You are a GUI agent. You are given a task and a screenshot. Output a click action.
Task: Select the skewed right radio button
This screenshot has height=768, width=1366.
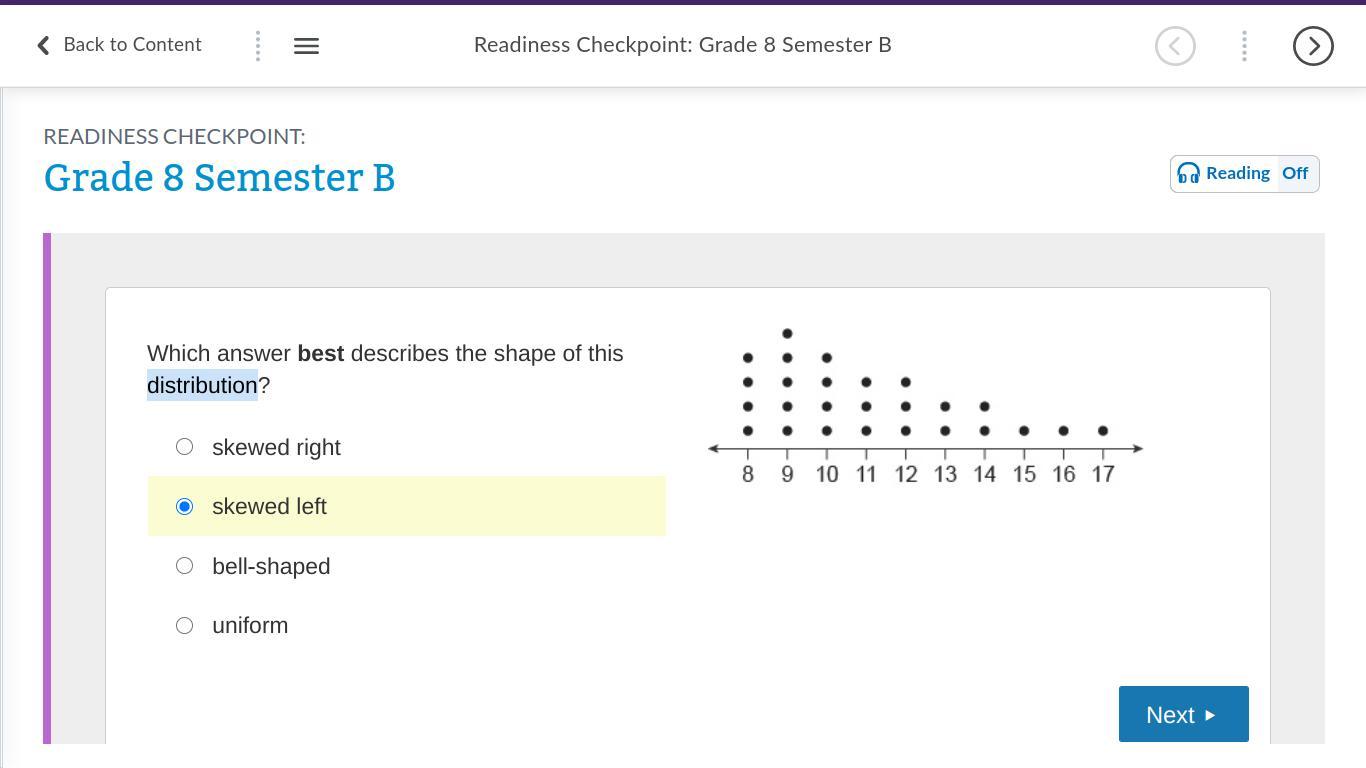184,447
